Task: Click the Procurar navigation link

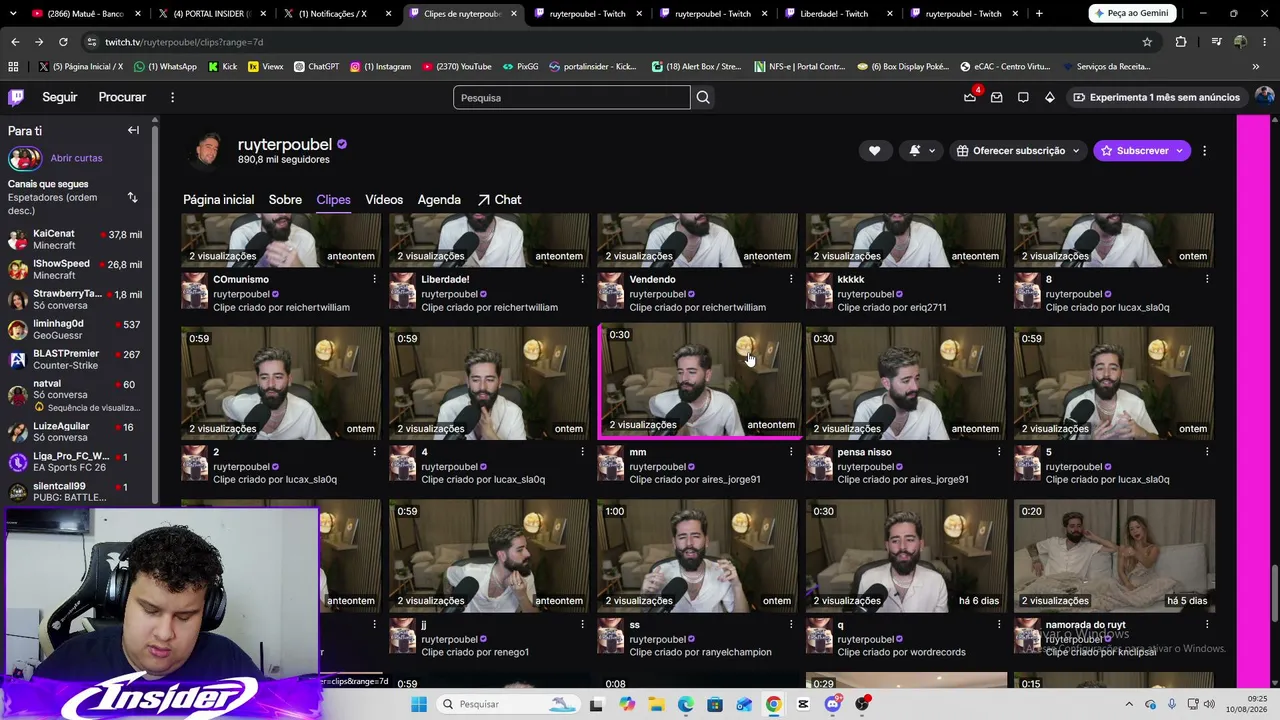Action: coord(122,97)
